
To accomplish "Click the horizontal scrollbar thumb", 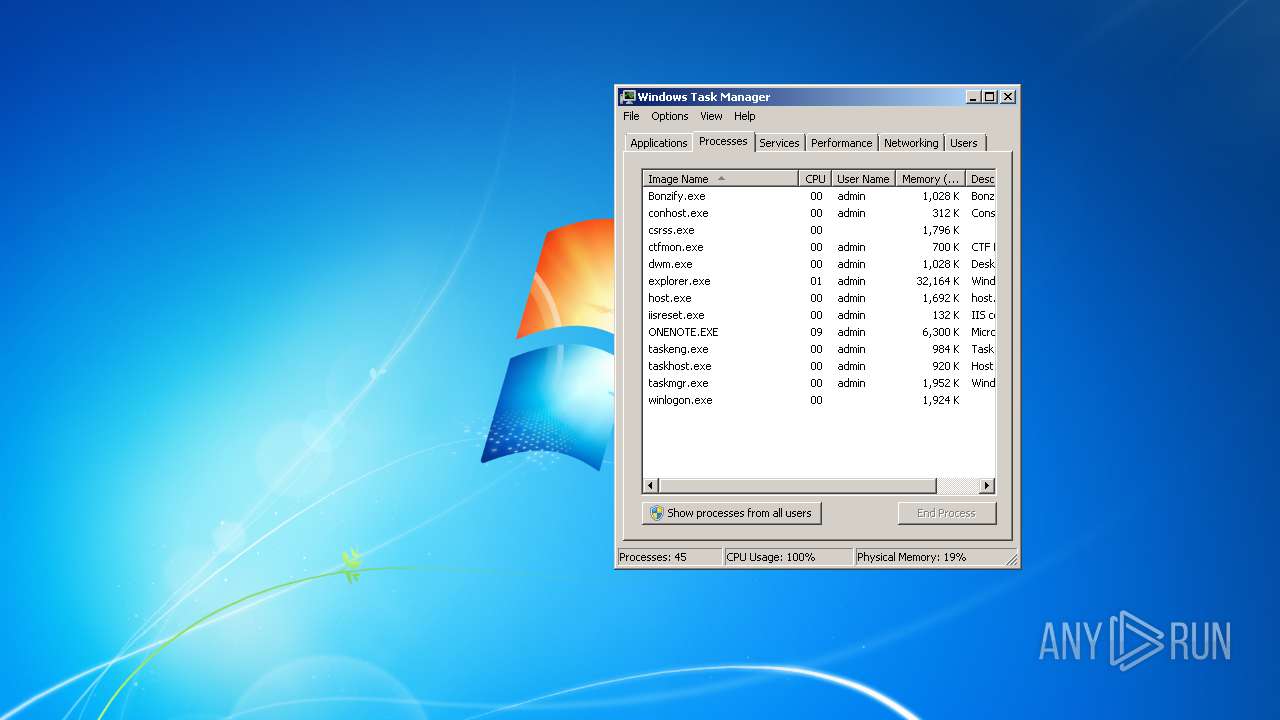I will (797, 486).
